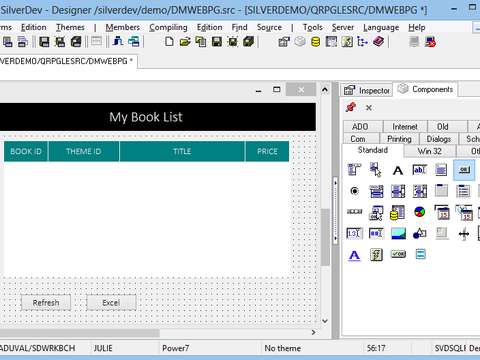This screenshot has width=480, height=360.
Task: Open the Edition menu left of Themes
Action: tap(34, 27)
